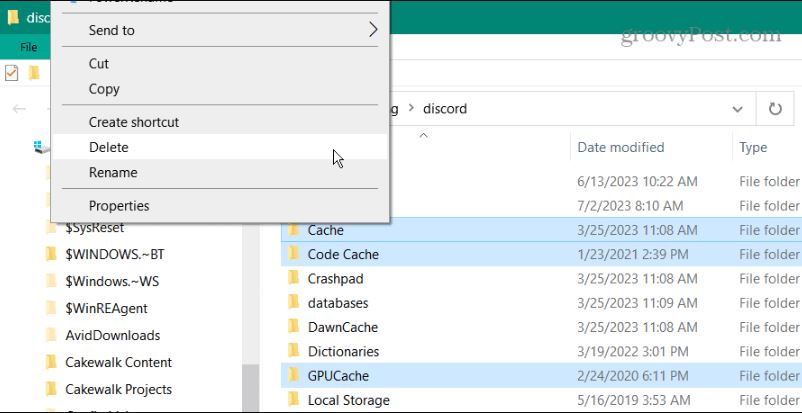Image resolution: width=802 pixels, height=413 pixels.
Task: Open Properties from the context menu
Action: pos(220,206)
